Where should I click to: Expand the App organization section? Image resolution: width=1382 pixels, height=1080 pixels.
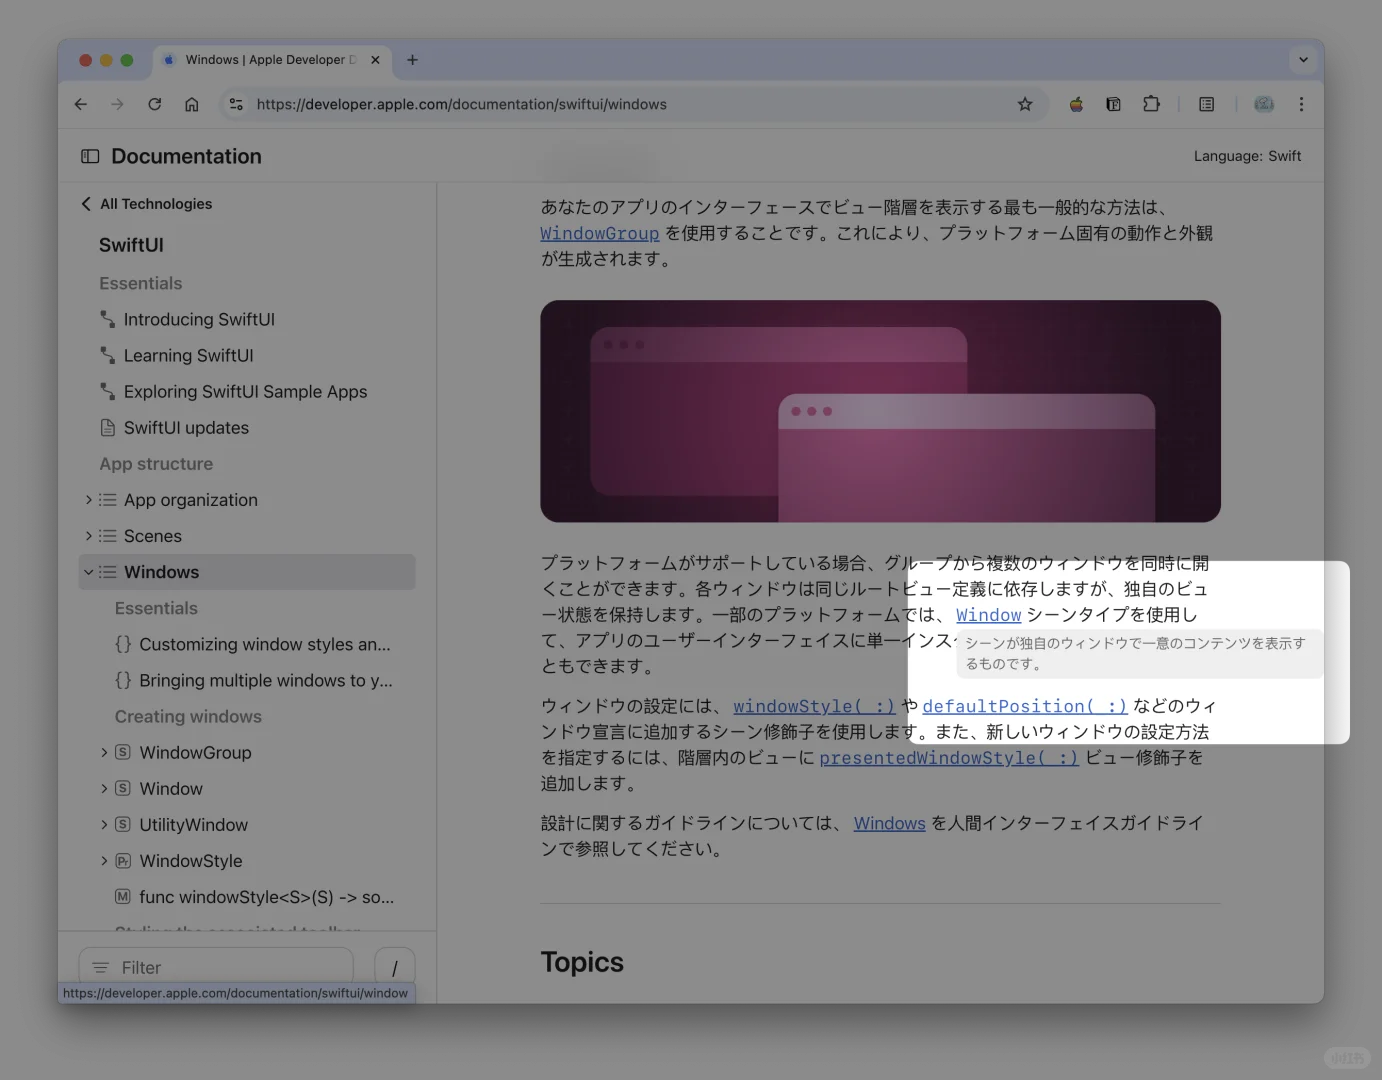[x=88, y=500]
